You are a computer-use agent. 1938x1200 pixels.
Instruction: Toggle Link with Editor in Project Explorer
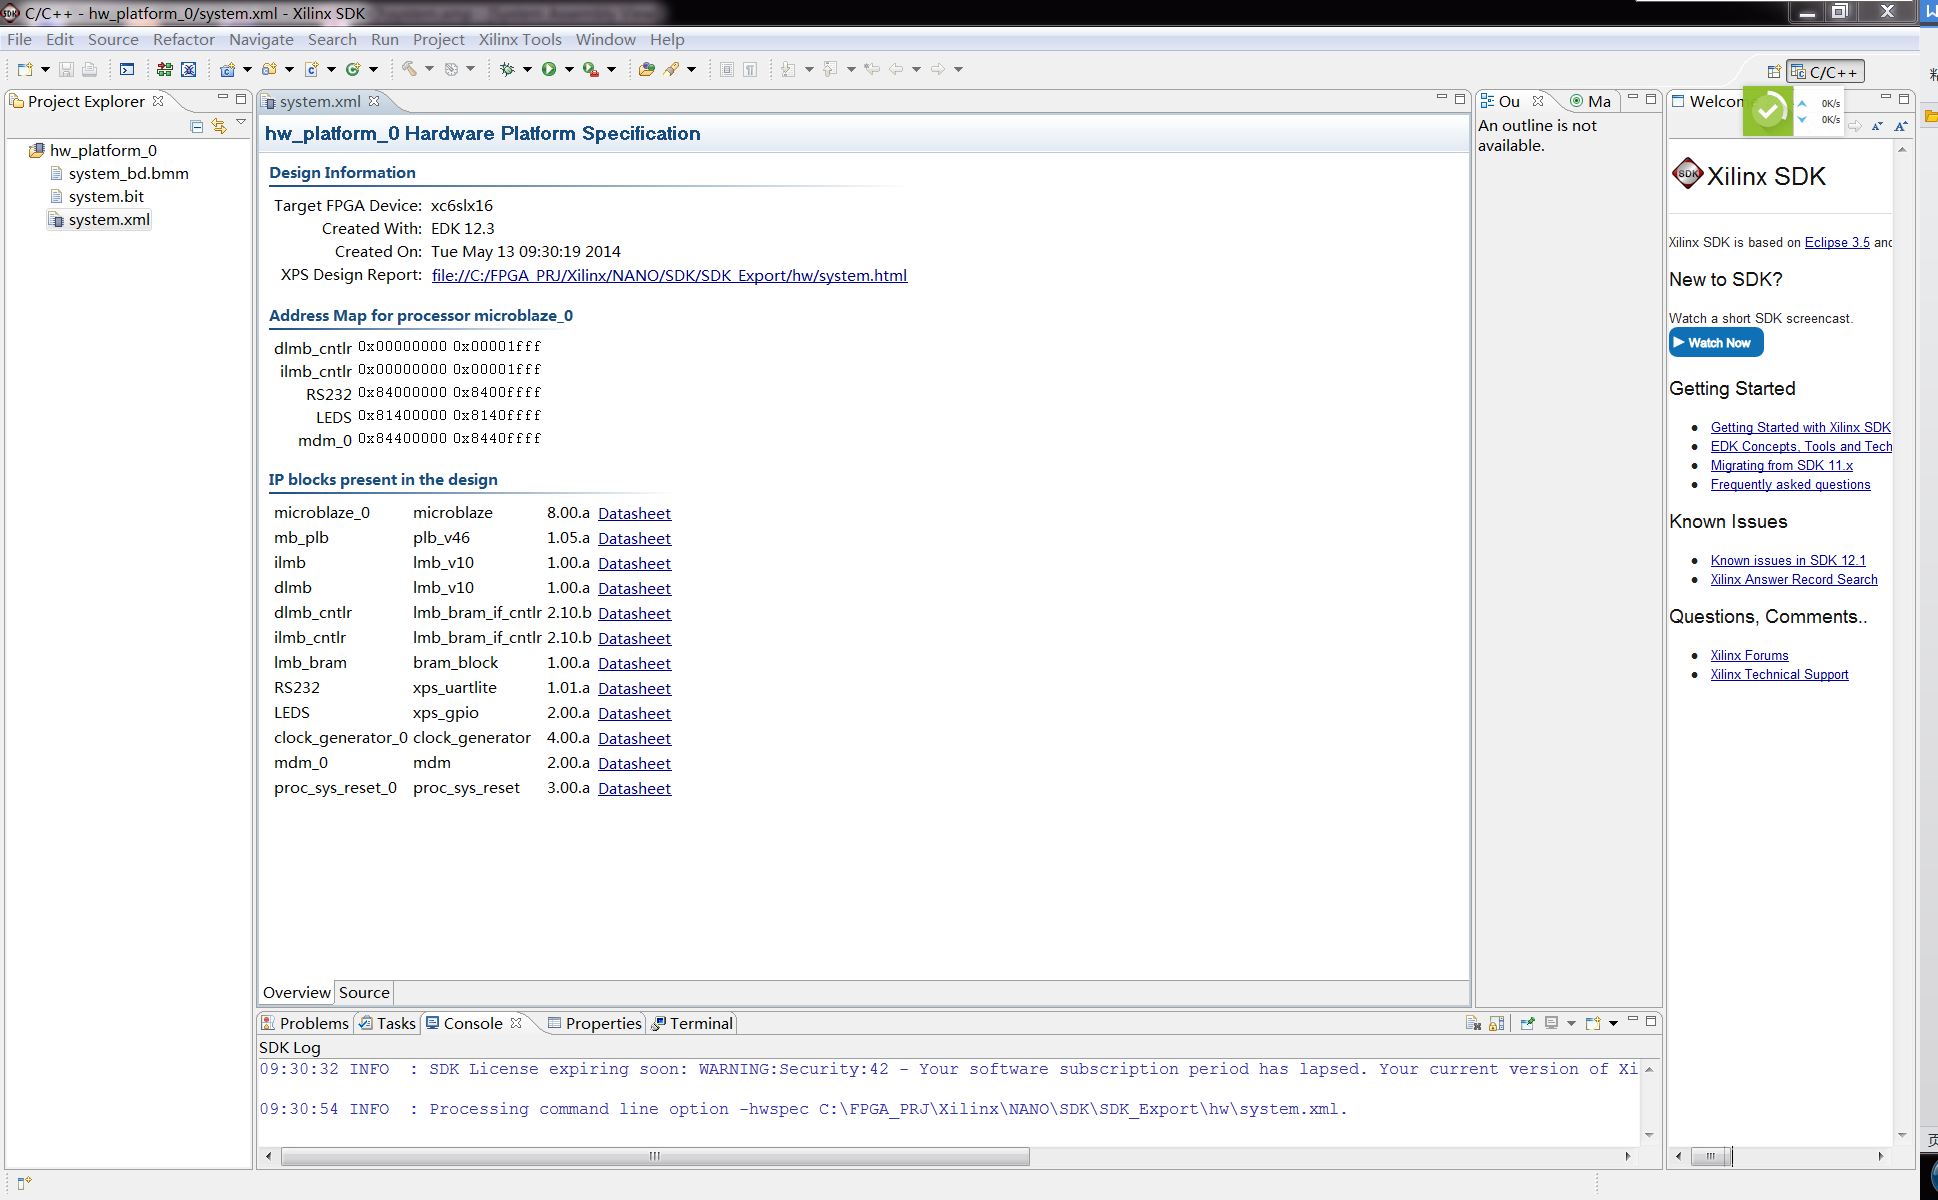click(218, 126)
